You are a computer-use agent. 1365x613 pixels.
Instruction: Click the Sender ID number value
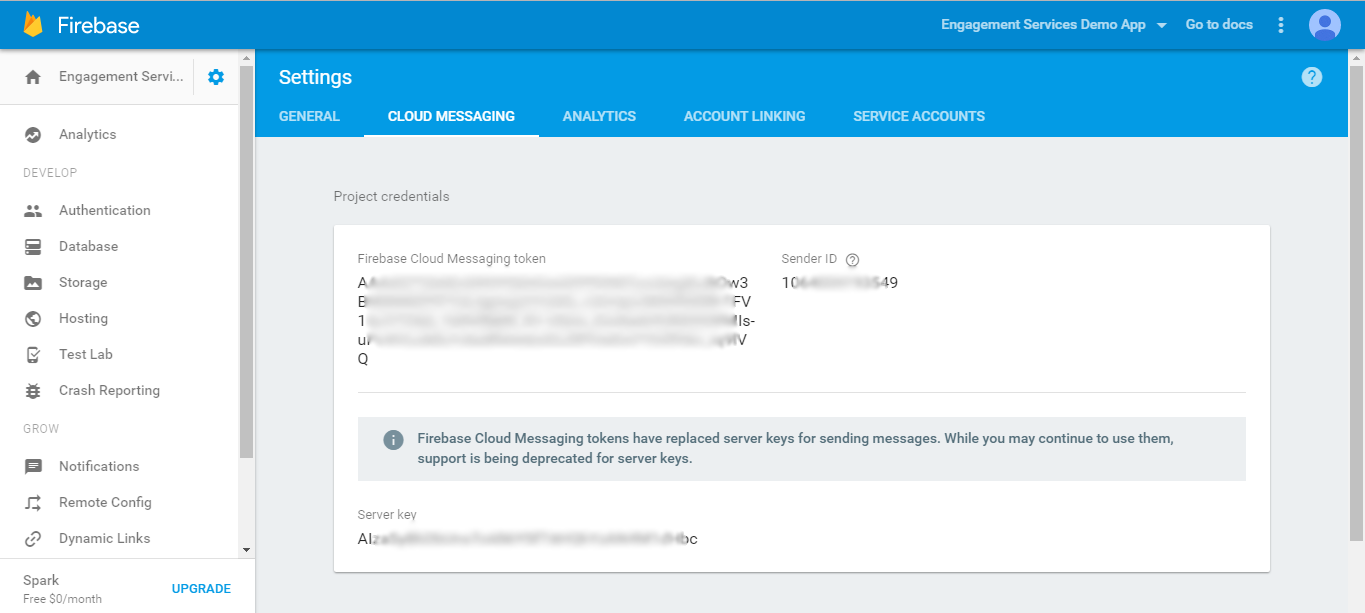[840, 283]
